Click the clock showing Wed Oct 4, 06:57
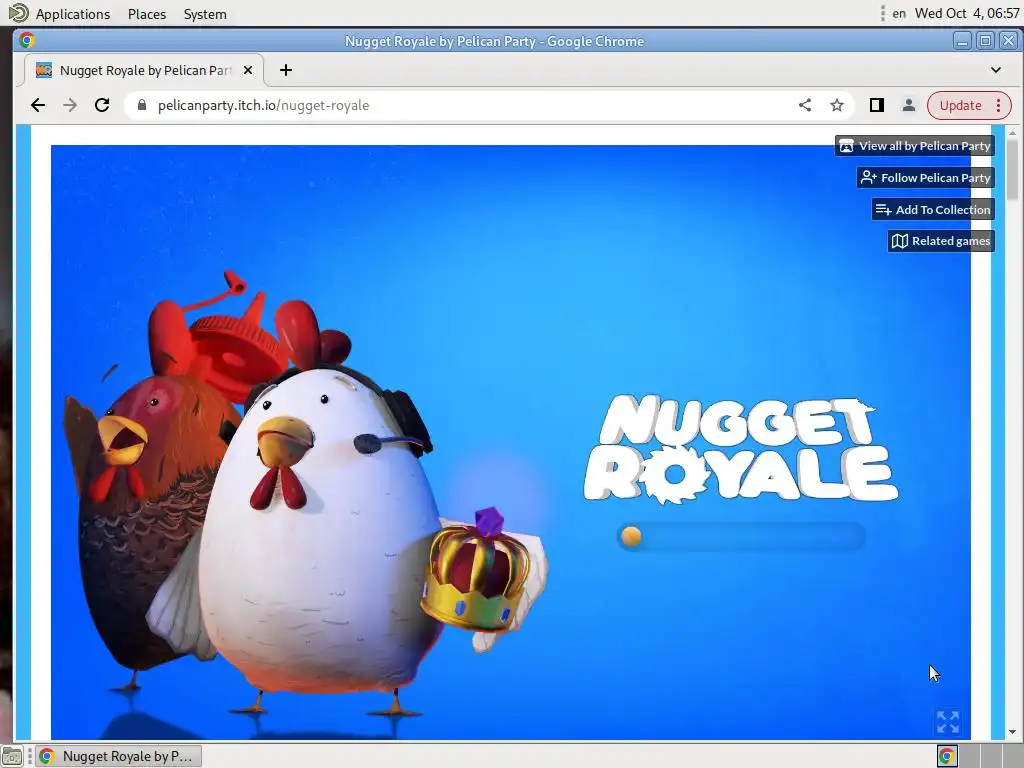Image resolution: width=1024 pixels, height=768 pixels. click(967, 13)
